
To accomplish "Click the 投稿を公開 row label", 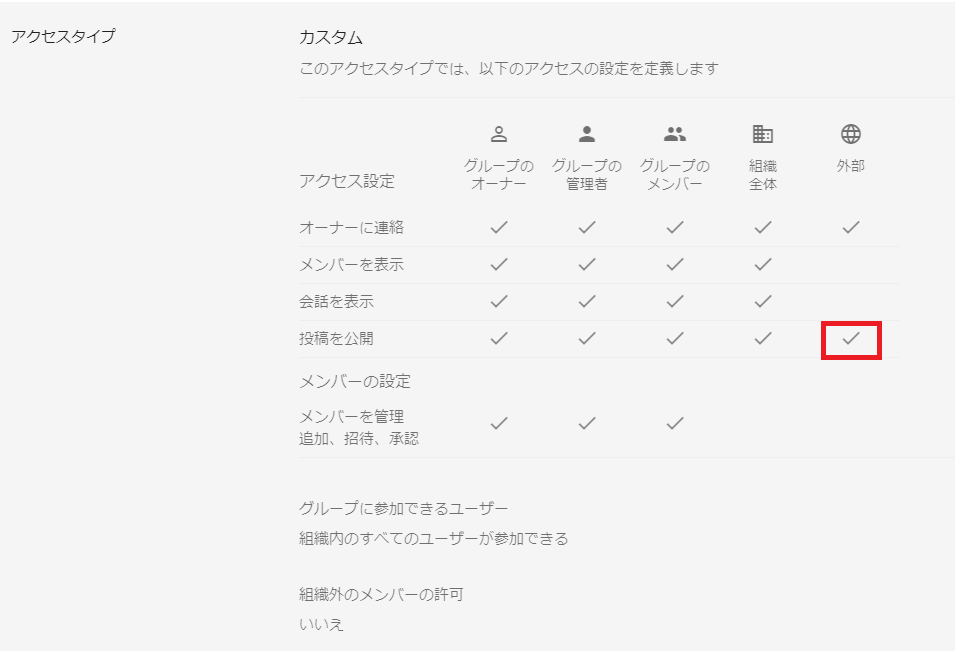I will tap(336, 339).
